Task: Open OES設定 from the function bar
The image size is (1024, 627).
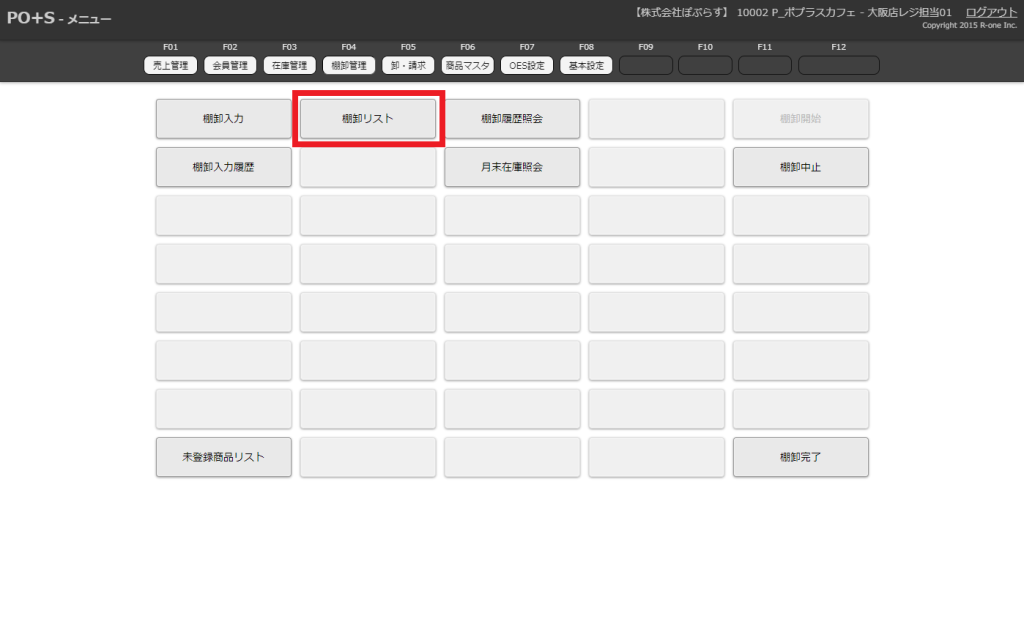Action: click(x=526, y=66)
